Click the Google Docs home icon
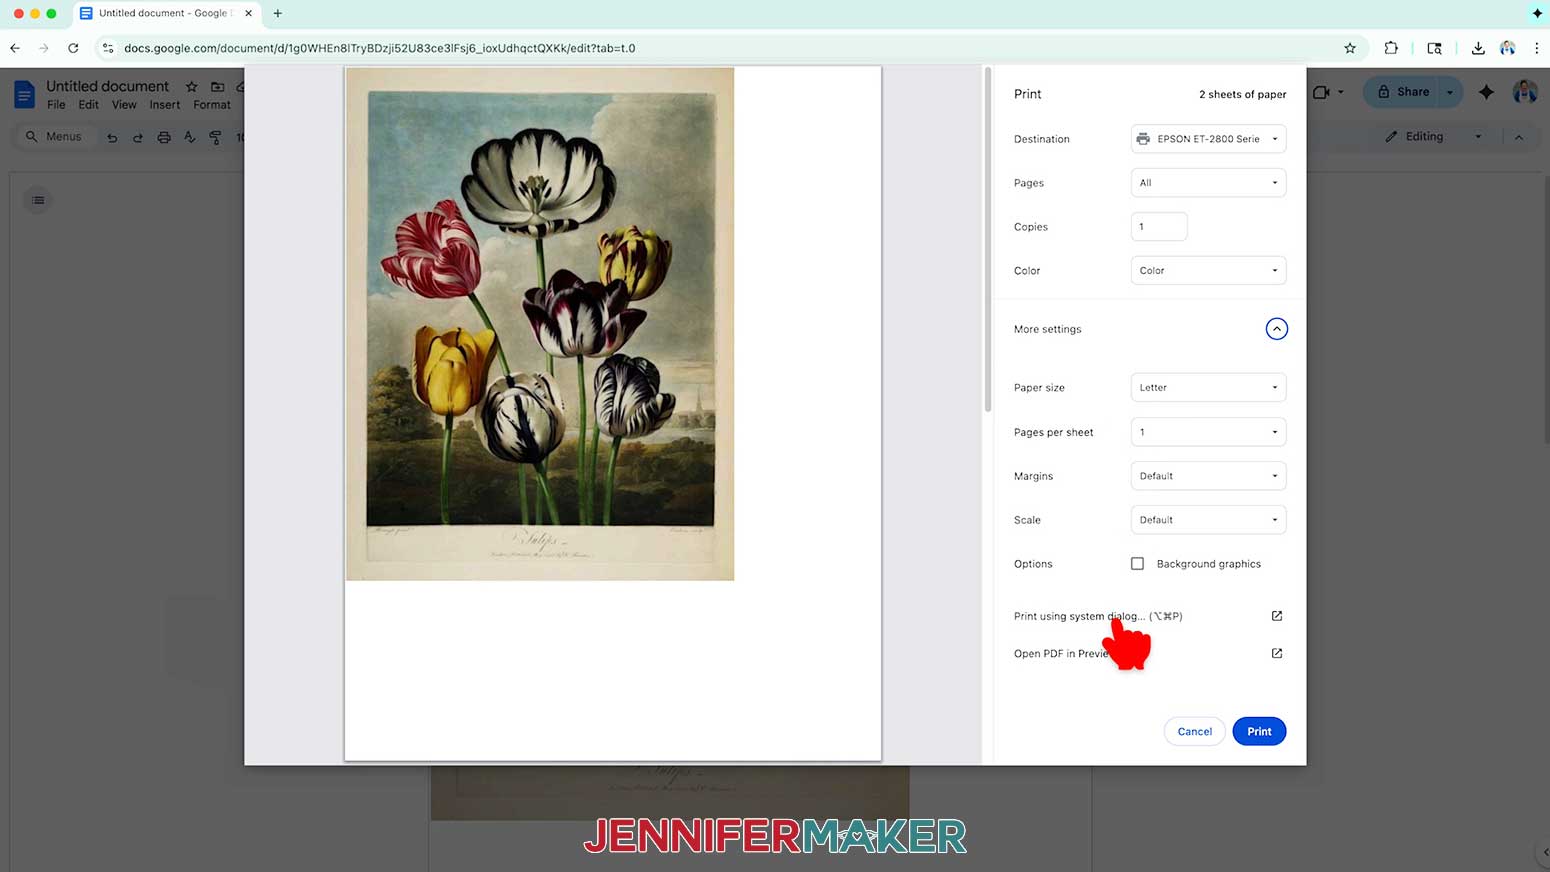 [24, 95]
